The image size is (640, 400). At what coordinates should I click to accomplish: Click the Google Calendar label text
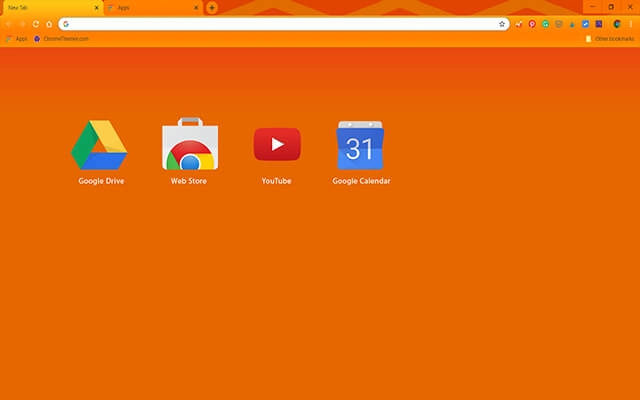(361, 181)
